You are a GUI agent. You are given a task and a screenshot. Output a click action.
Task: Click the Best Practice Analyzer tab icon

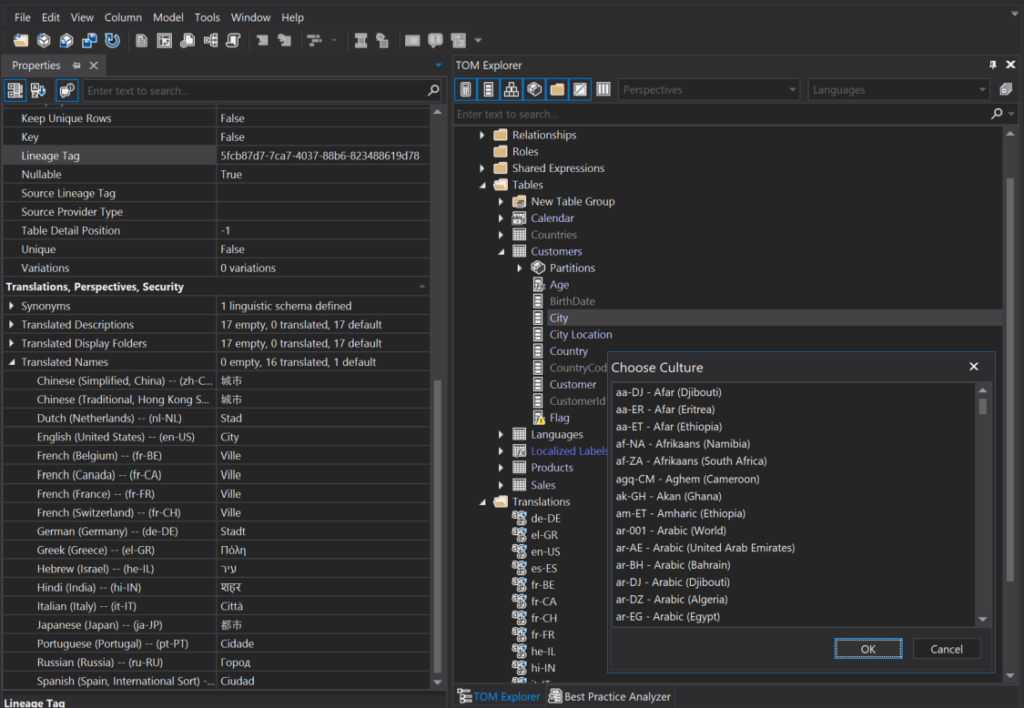[x=555, y=696]
